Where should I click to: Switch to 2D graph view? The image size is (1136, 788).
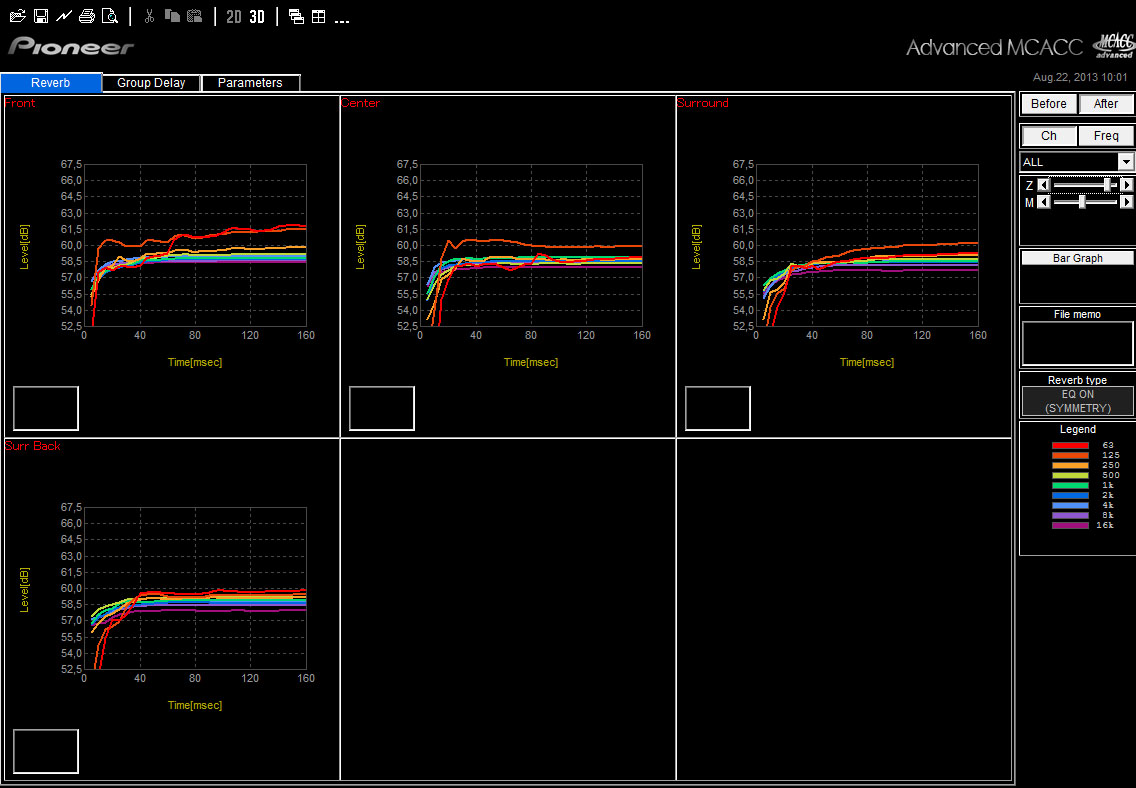(x=233, y=16)
